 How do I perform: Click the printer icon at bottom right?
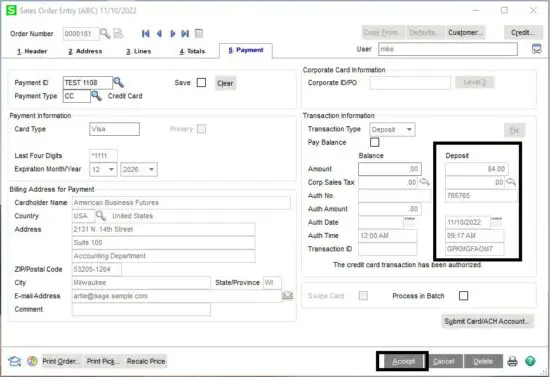[x=512, y=361]
